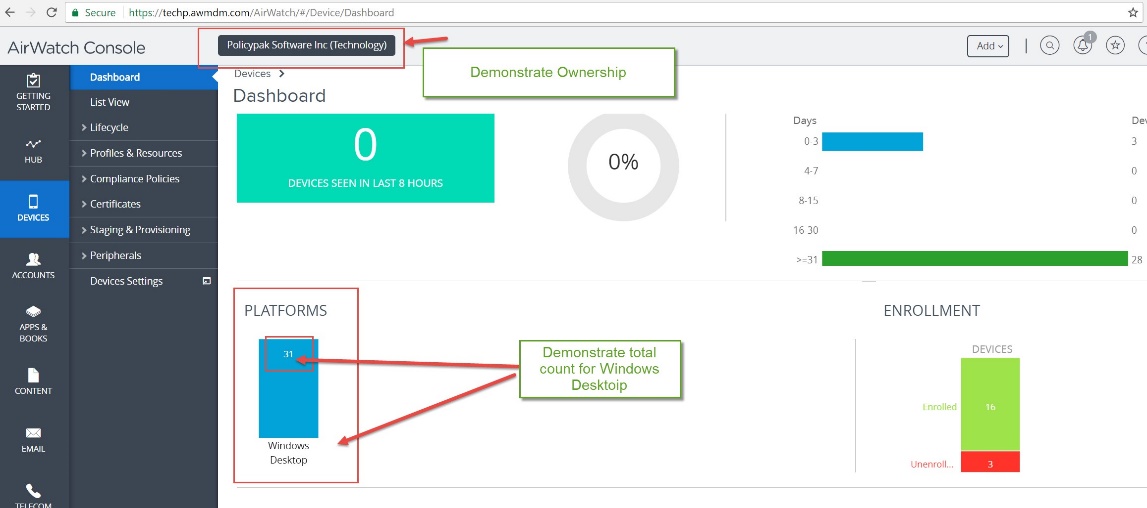Click the Devices Seen in Last 8 Hours tile
This screenshot has height=508, width=1147.
click(x=365, y=158)
